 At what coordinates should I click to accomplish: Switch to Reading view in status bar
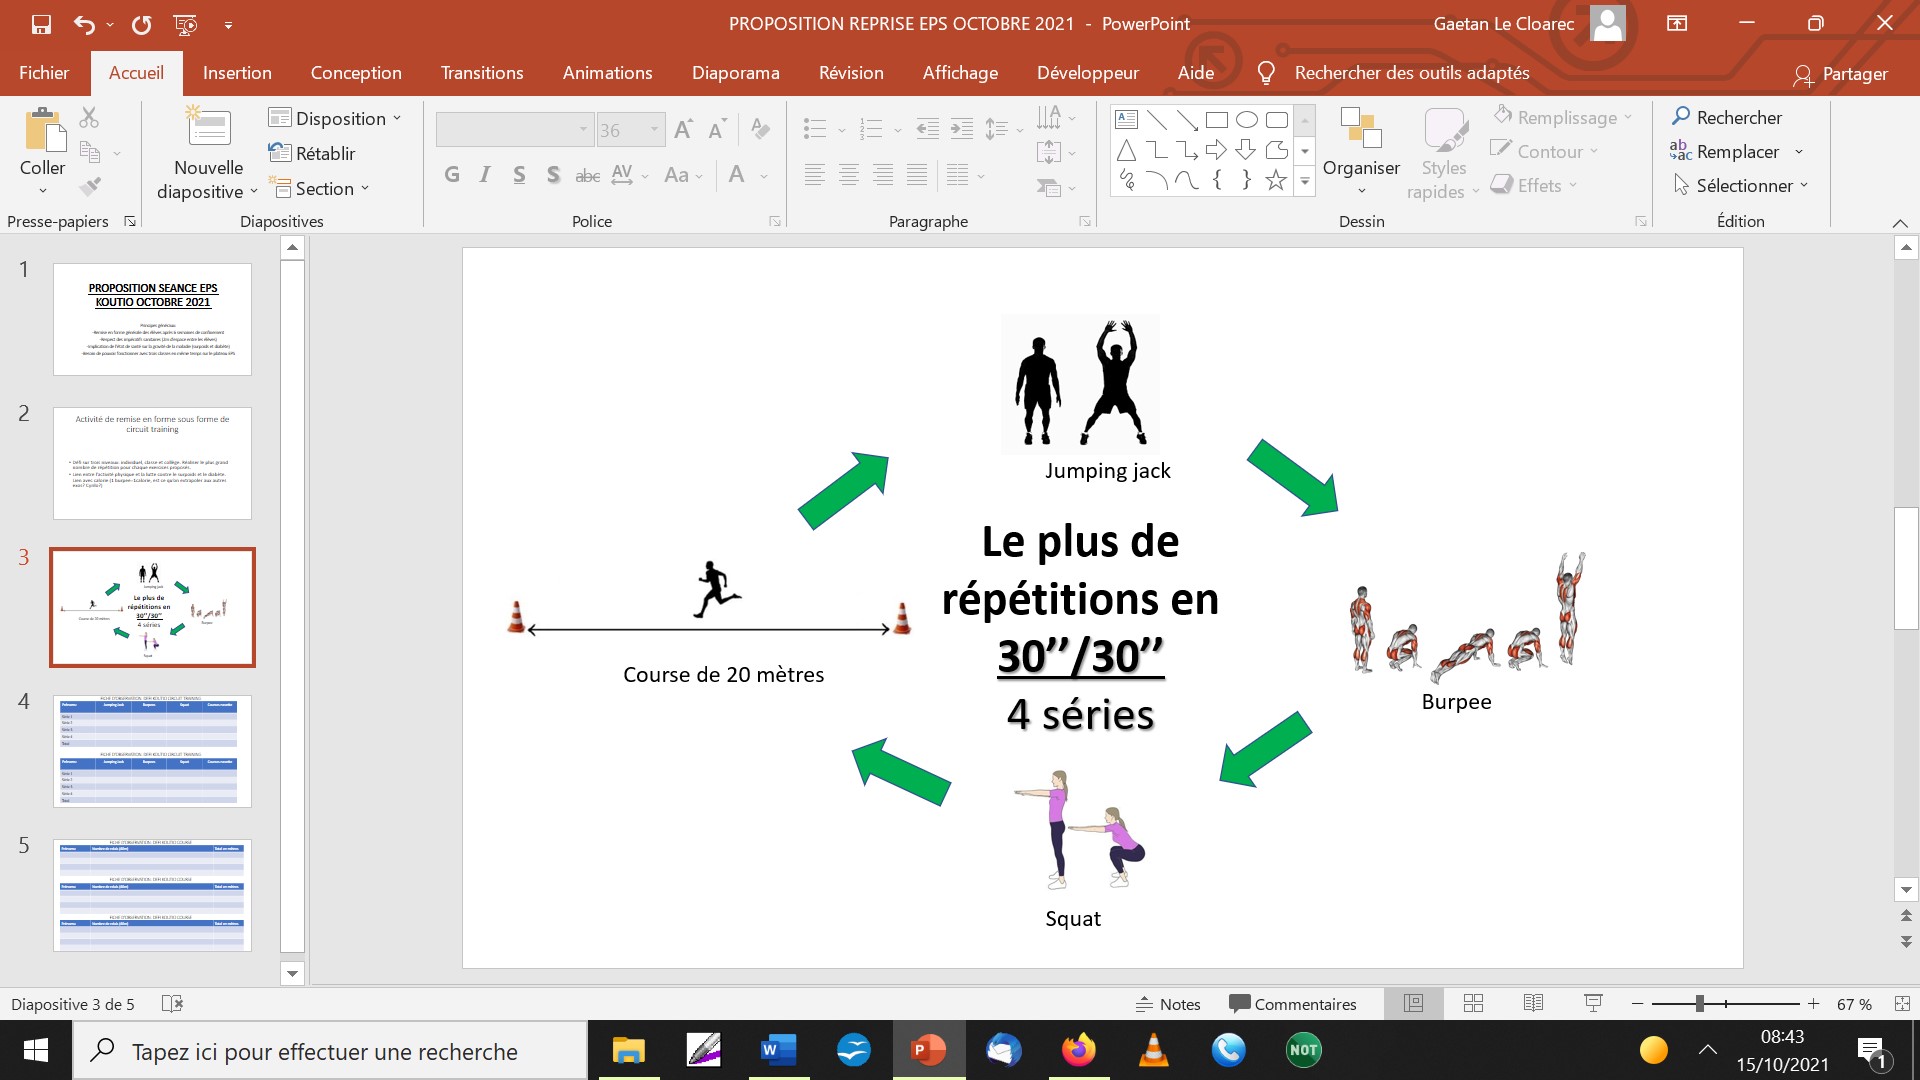coord(1533,1003)
